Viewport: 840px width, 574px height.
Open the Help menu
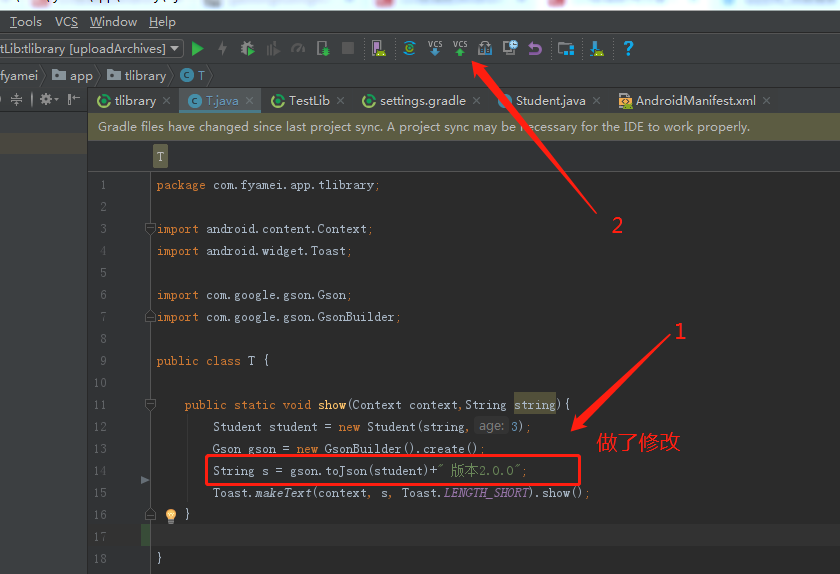(x=162, y=22)
